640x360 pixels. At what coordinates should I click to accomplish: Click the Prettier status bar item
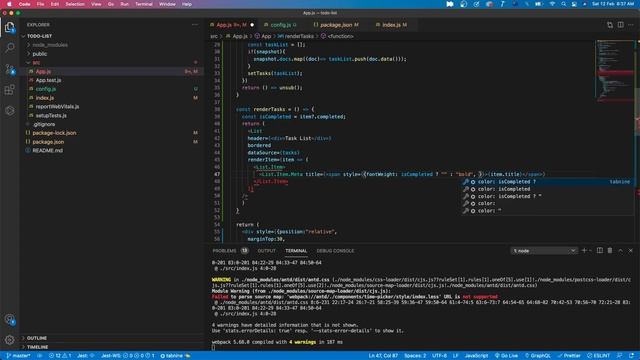pyautogui.click(x=569, y=356)
